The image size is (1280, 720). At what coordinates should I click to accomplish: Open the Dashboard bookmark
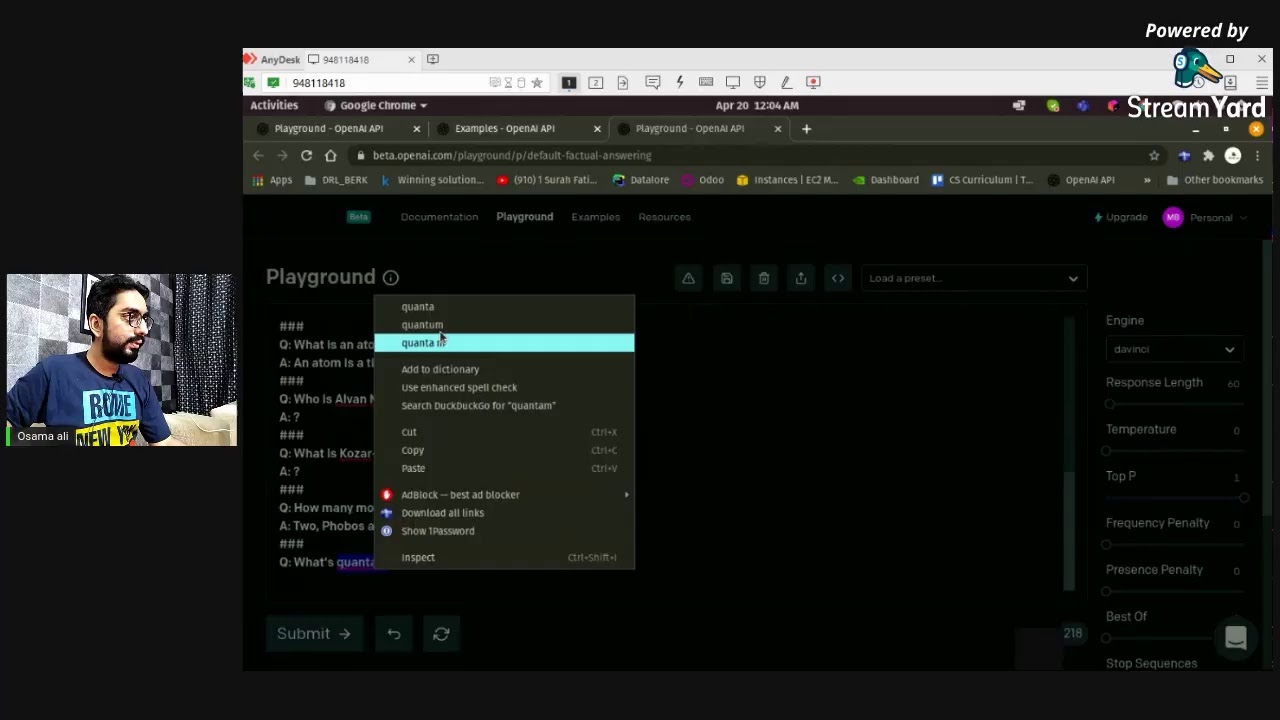(x=886, y=180)
